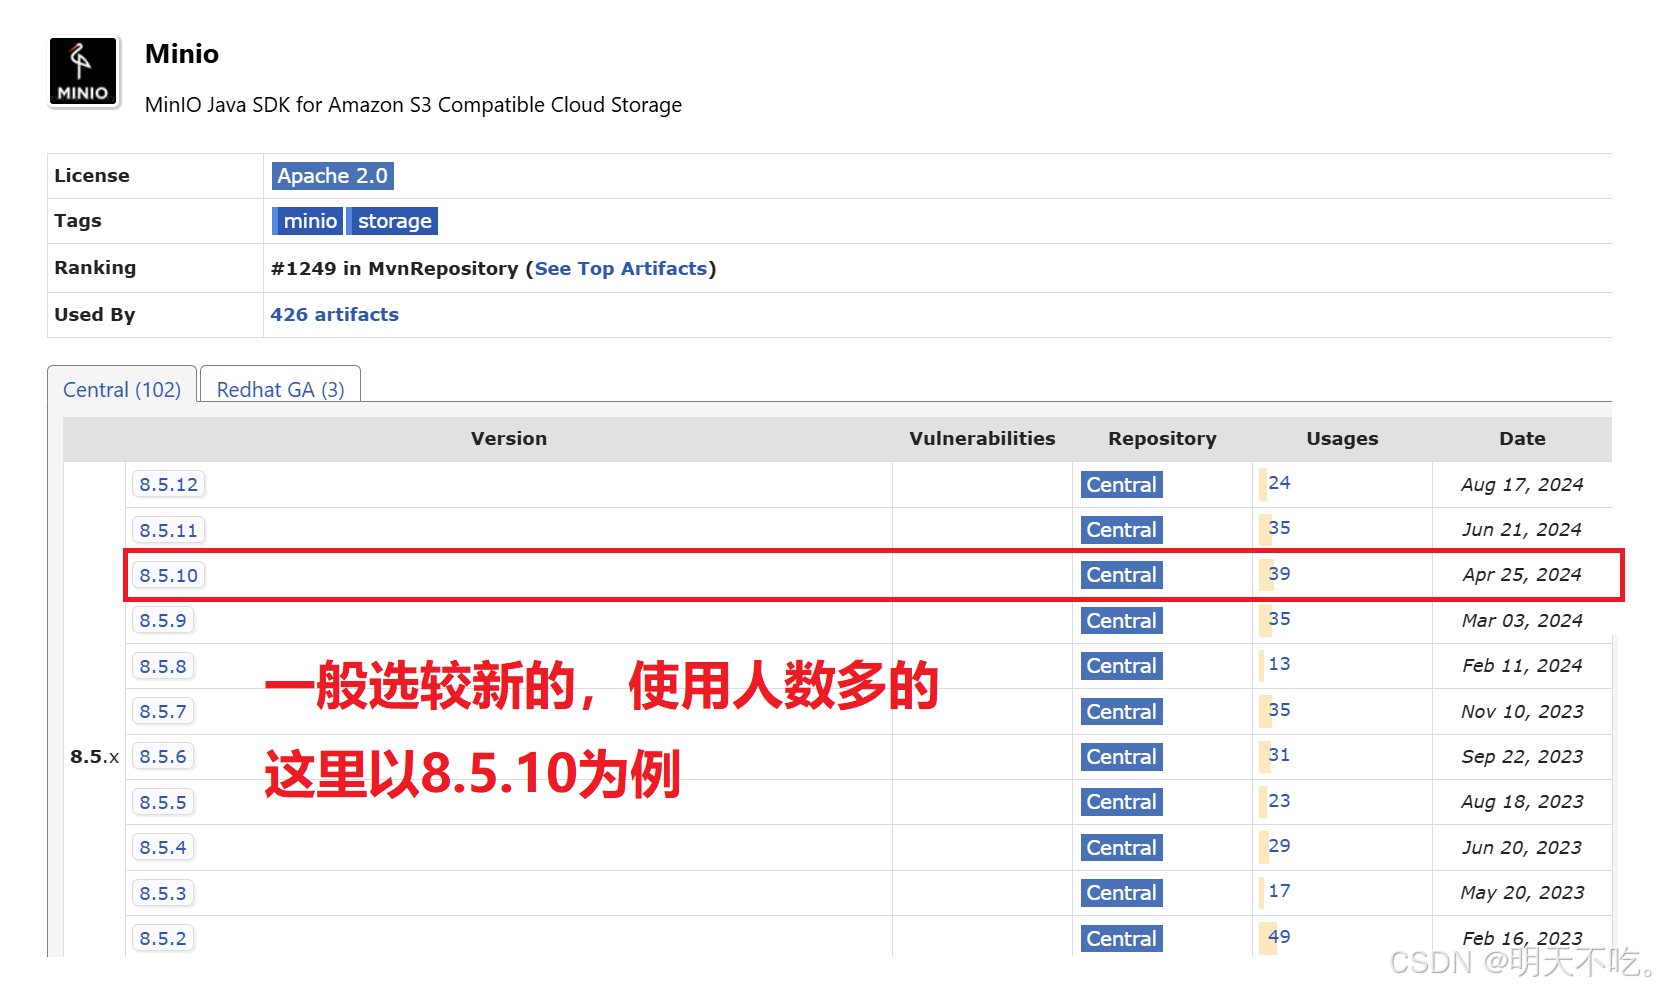Click the date May 20, 2023
Screen dimensions: 1677x992
pos(1522,893)
